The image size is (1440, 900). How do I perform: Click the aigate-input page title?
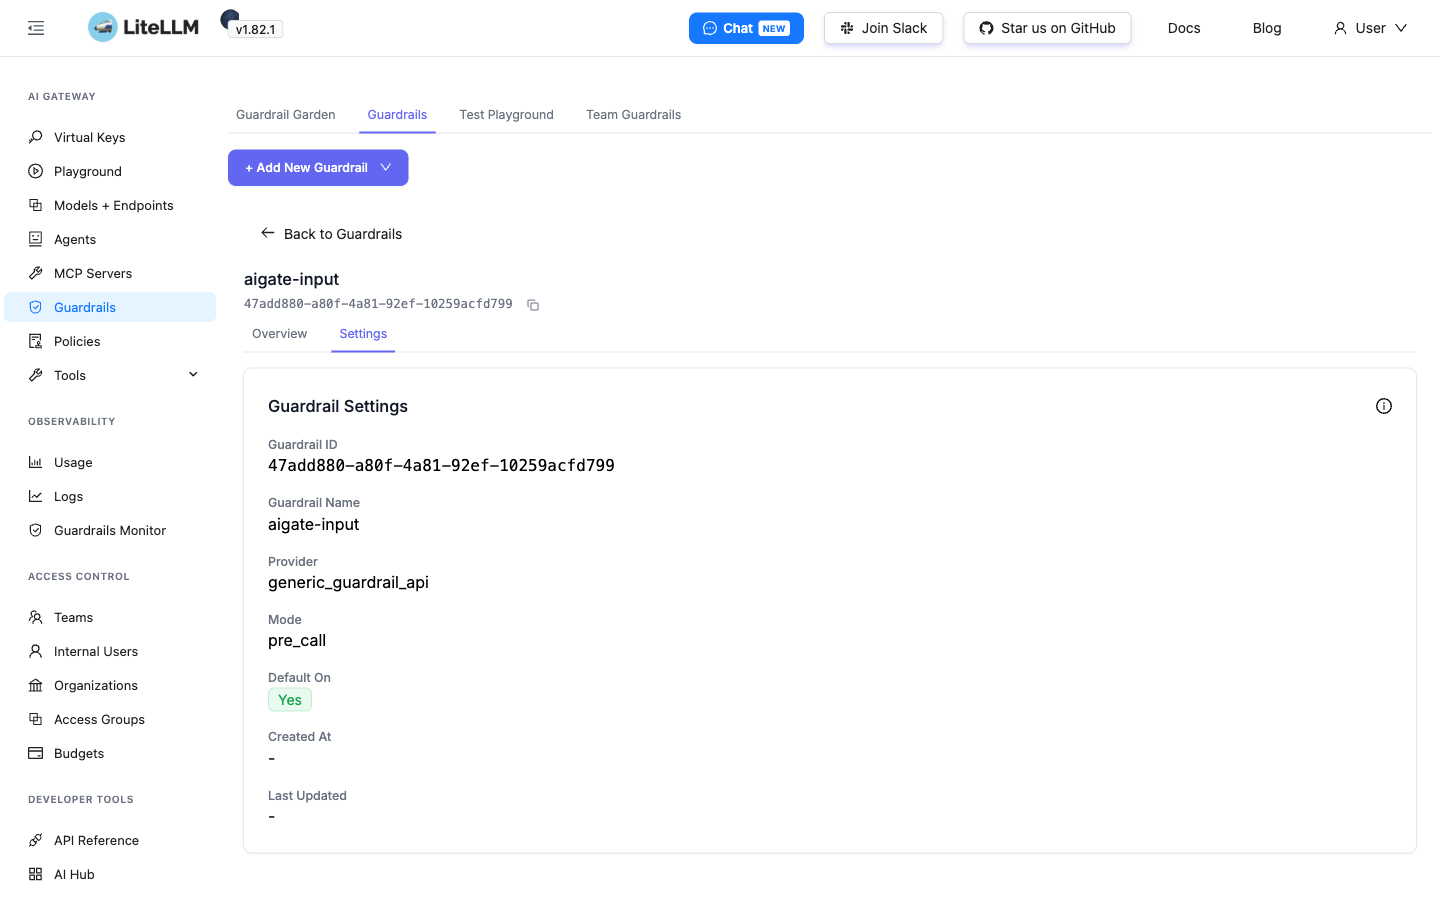pos(291,279)
